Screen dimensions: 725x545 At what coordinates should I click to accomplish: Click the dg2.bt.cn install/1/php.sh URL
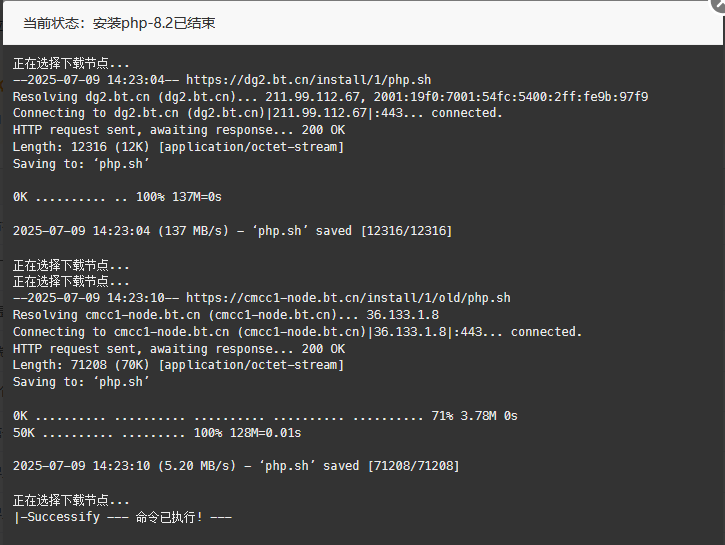tap(308, 80)
